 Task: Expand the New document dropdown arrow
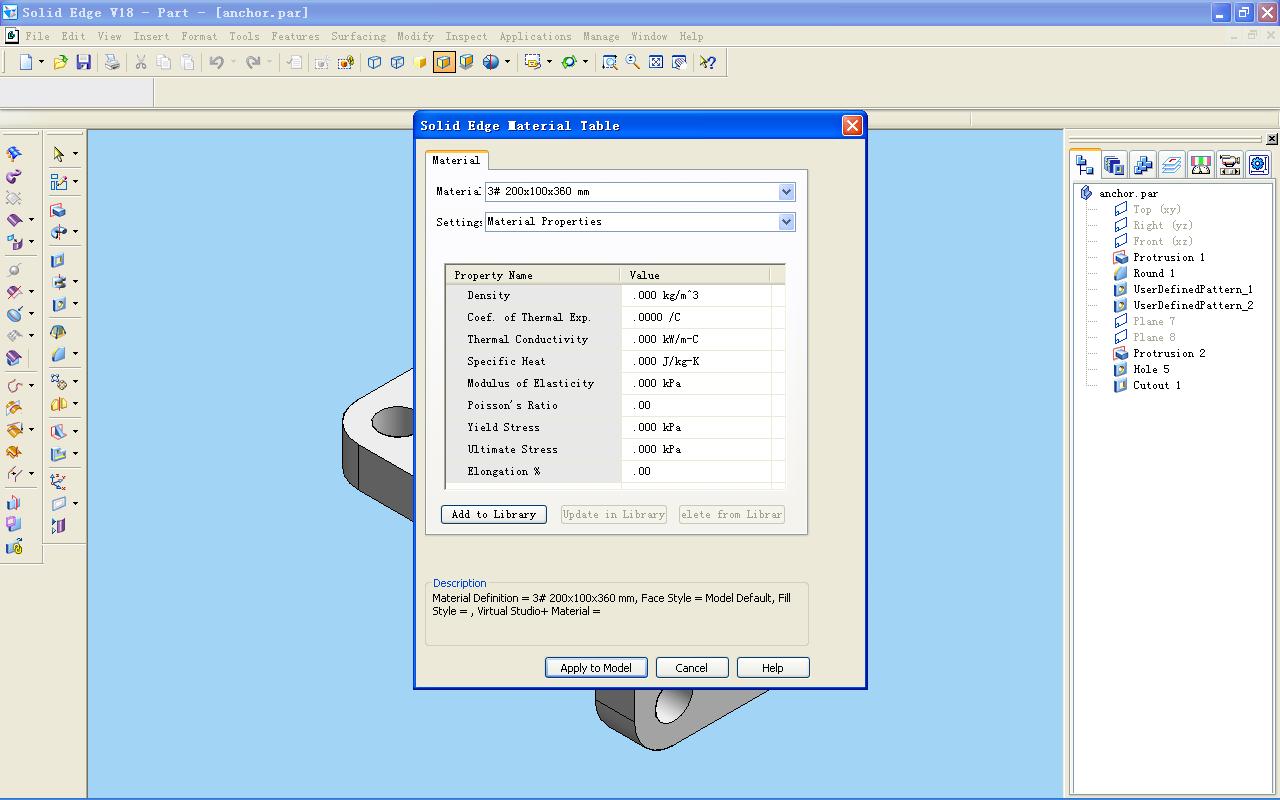tap(41, 62)
